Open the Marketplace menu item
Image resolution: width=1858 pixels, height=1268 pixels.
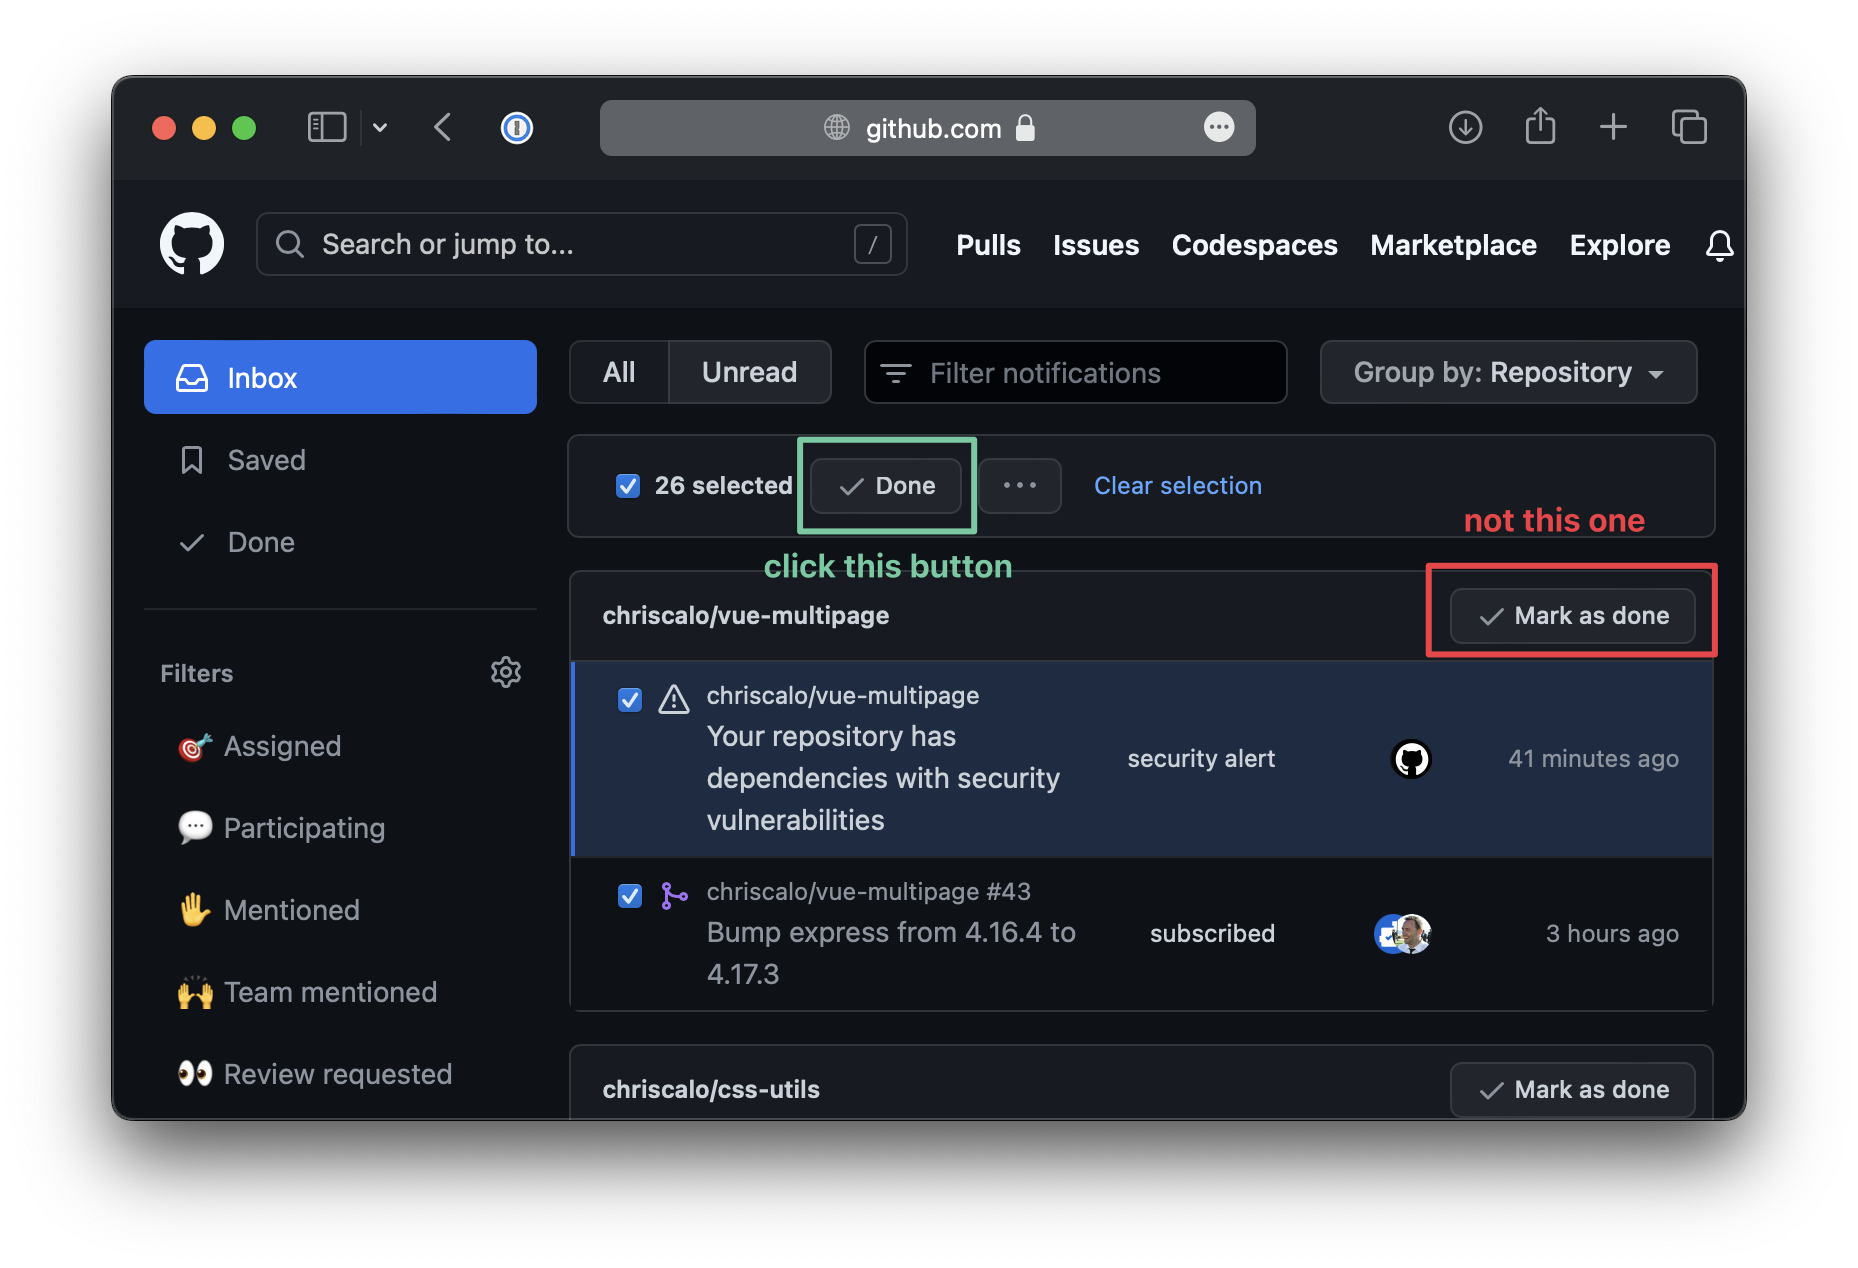1453,245
